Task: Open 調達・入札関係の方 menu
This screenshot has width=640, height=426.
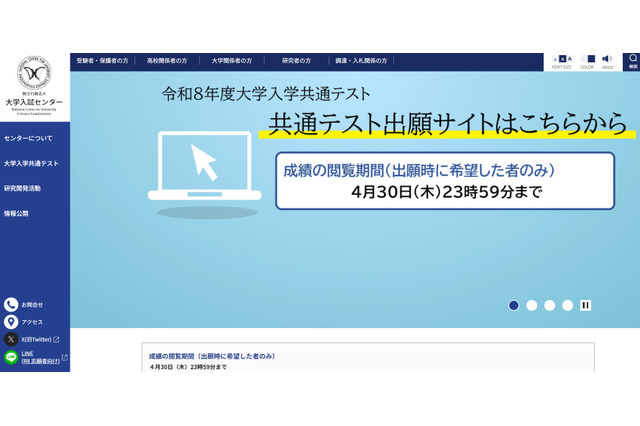Action: pos(361,60)
